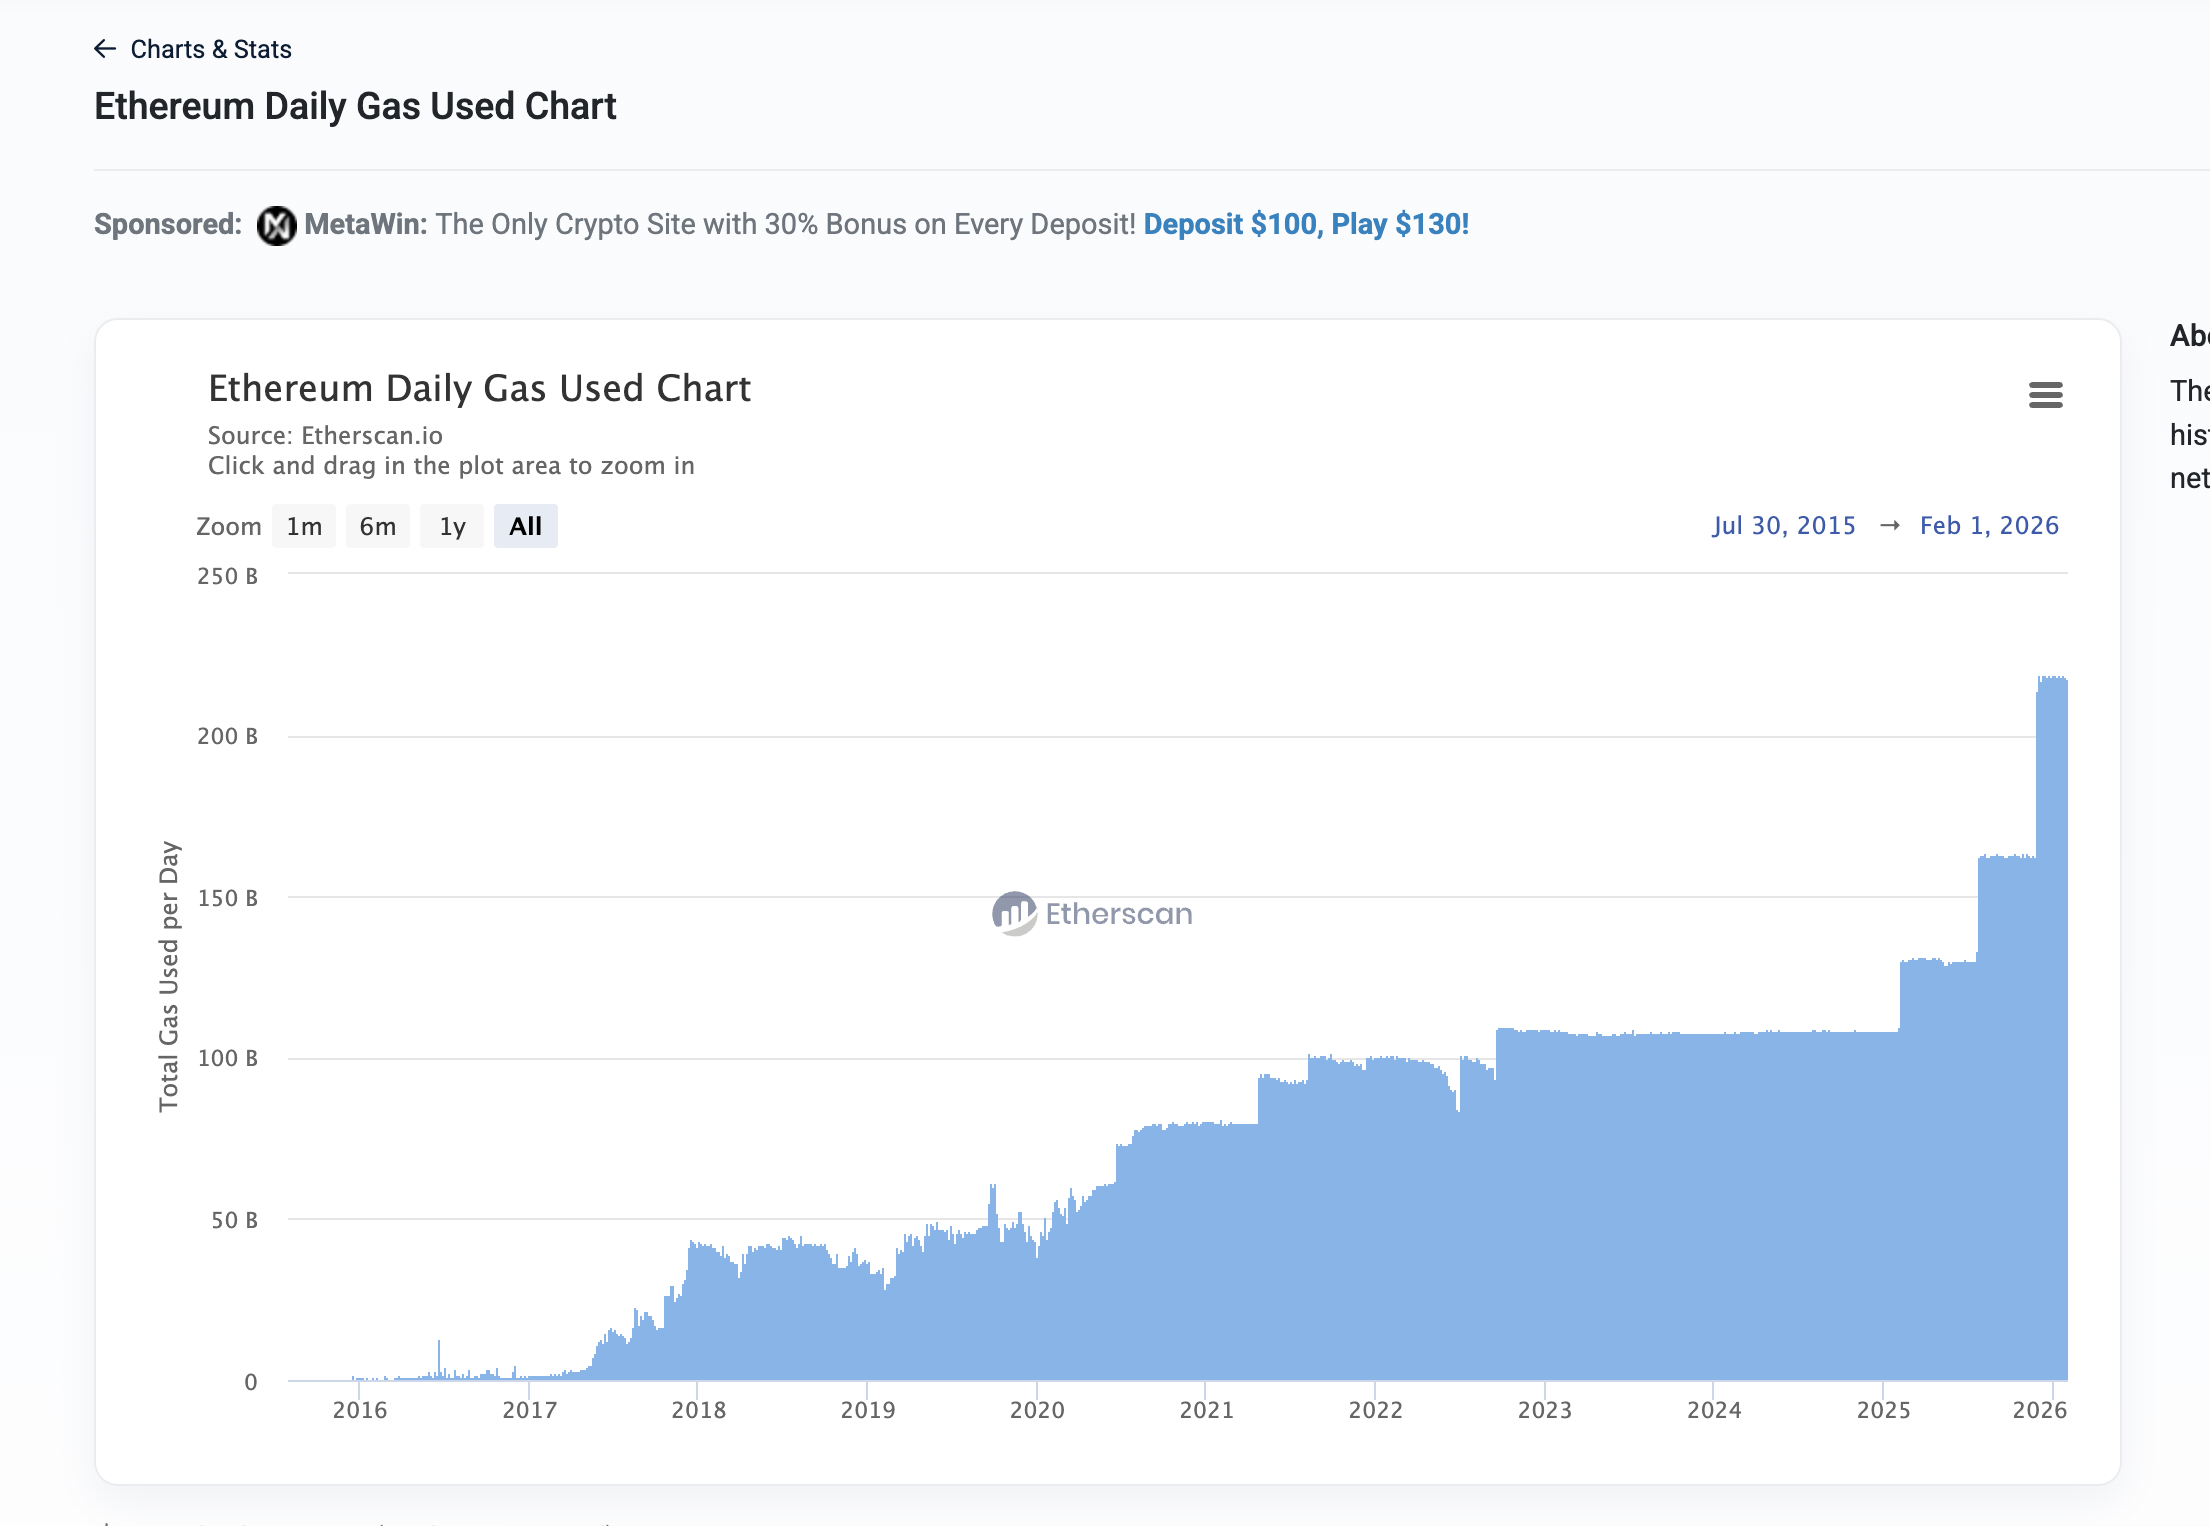
Task: Click the 2023 tick label on x-axis
Action: pos(1544,1410)
